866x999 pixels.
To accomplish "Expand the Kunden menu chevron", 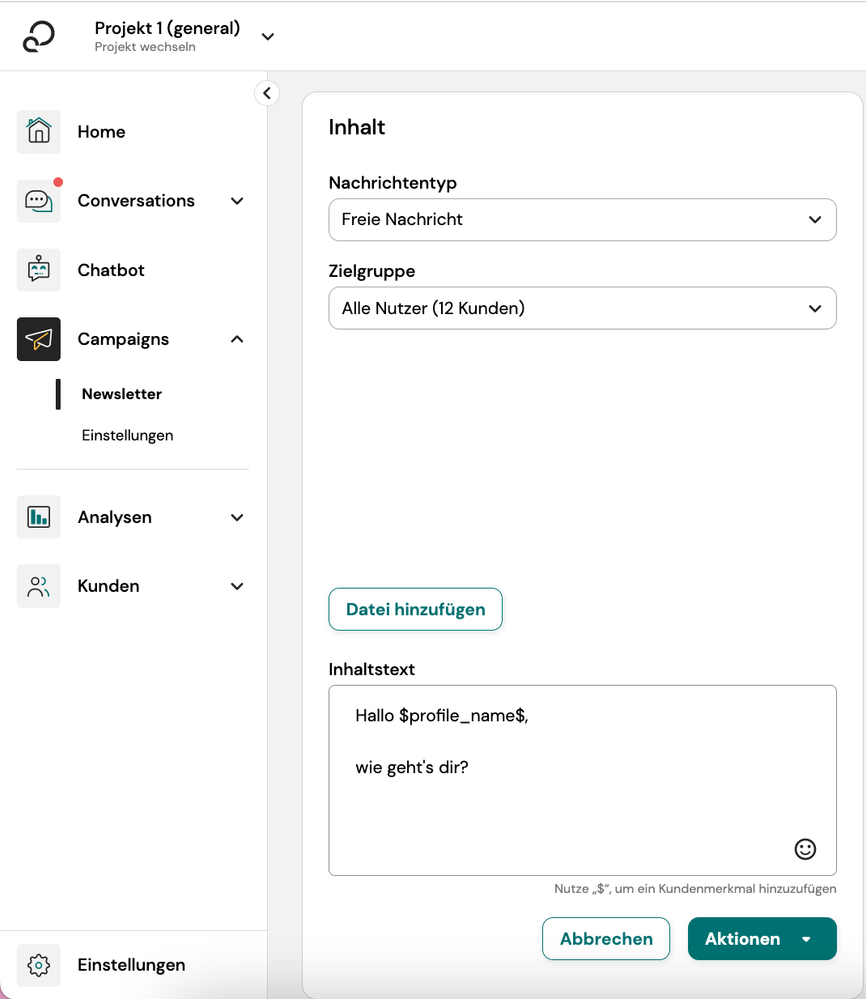I will (x=237, y=586).
